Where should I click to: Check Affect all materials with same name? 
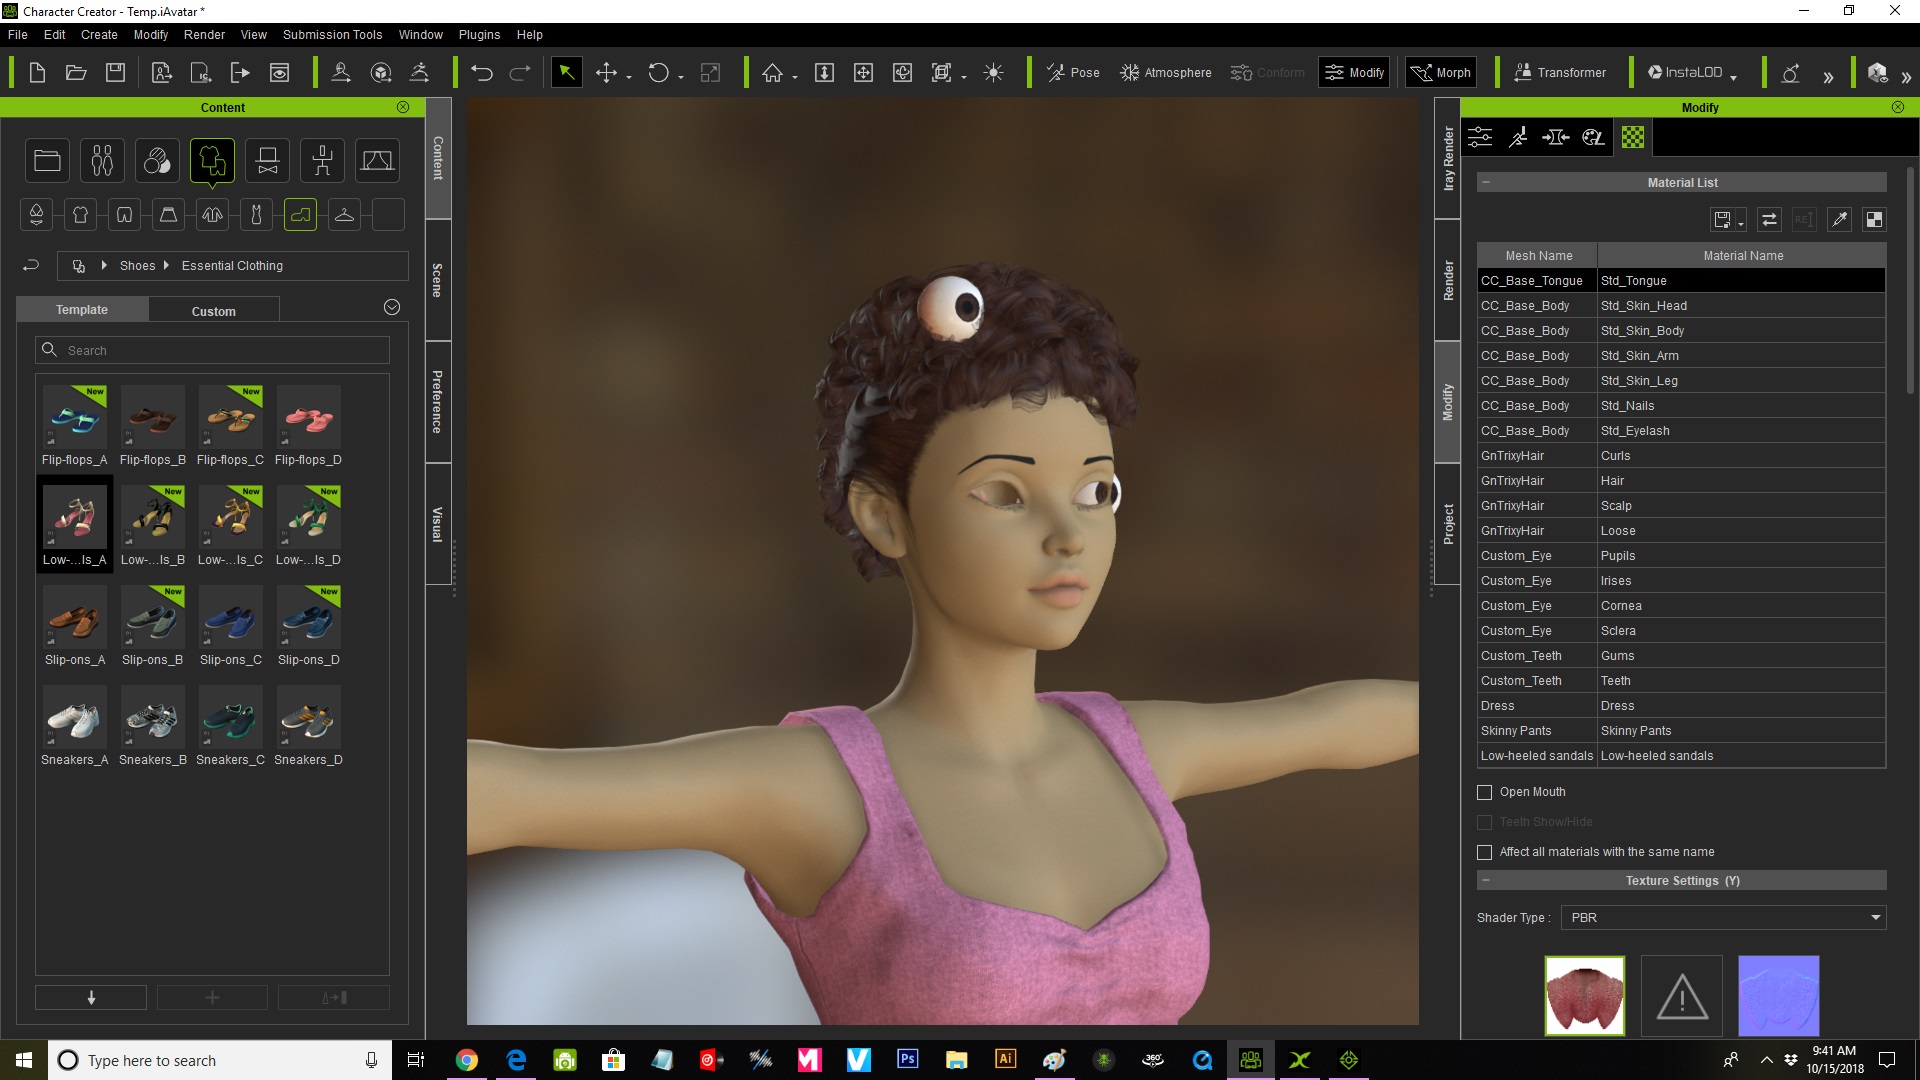(x=1485, y=852)
